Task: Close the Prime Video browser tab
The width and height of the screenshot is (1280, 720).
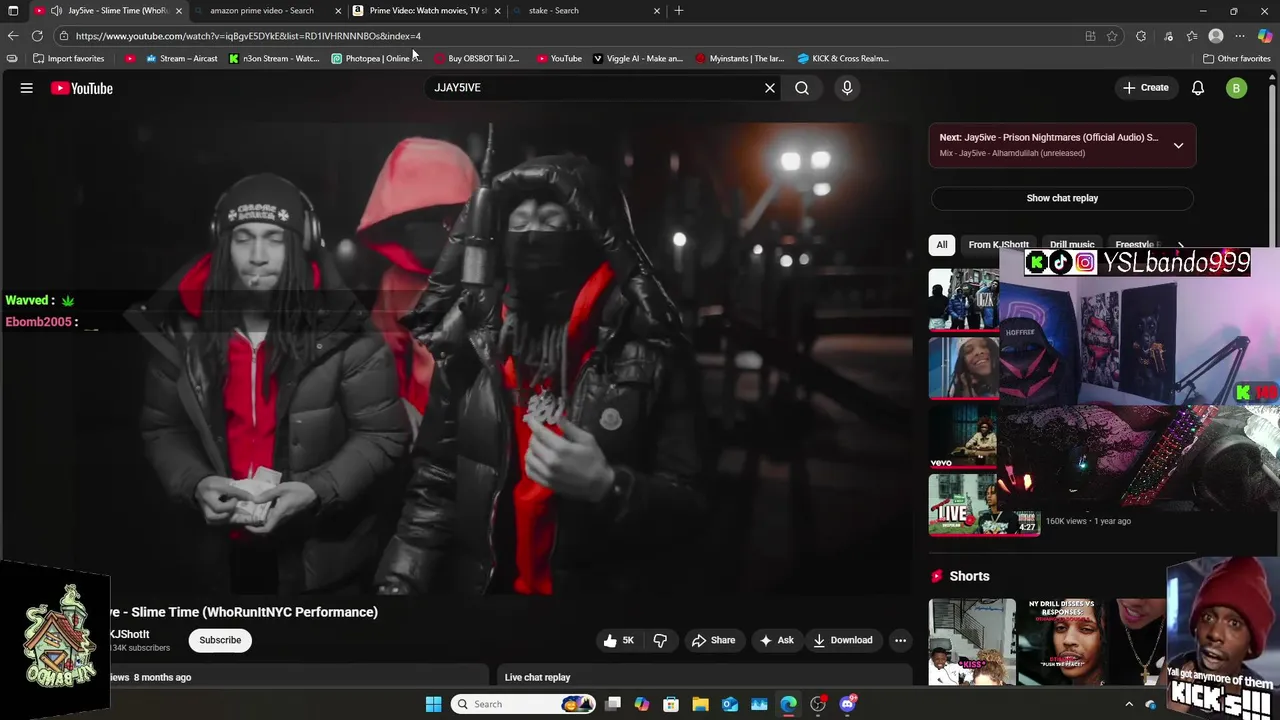Action: point(497,10)
